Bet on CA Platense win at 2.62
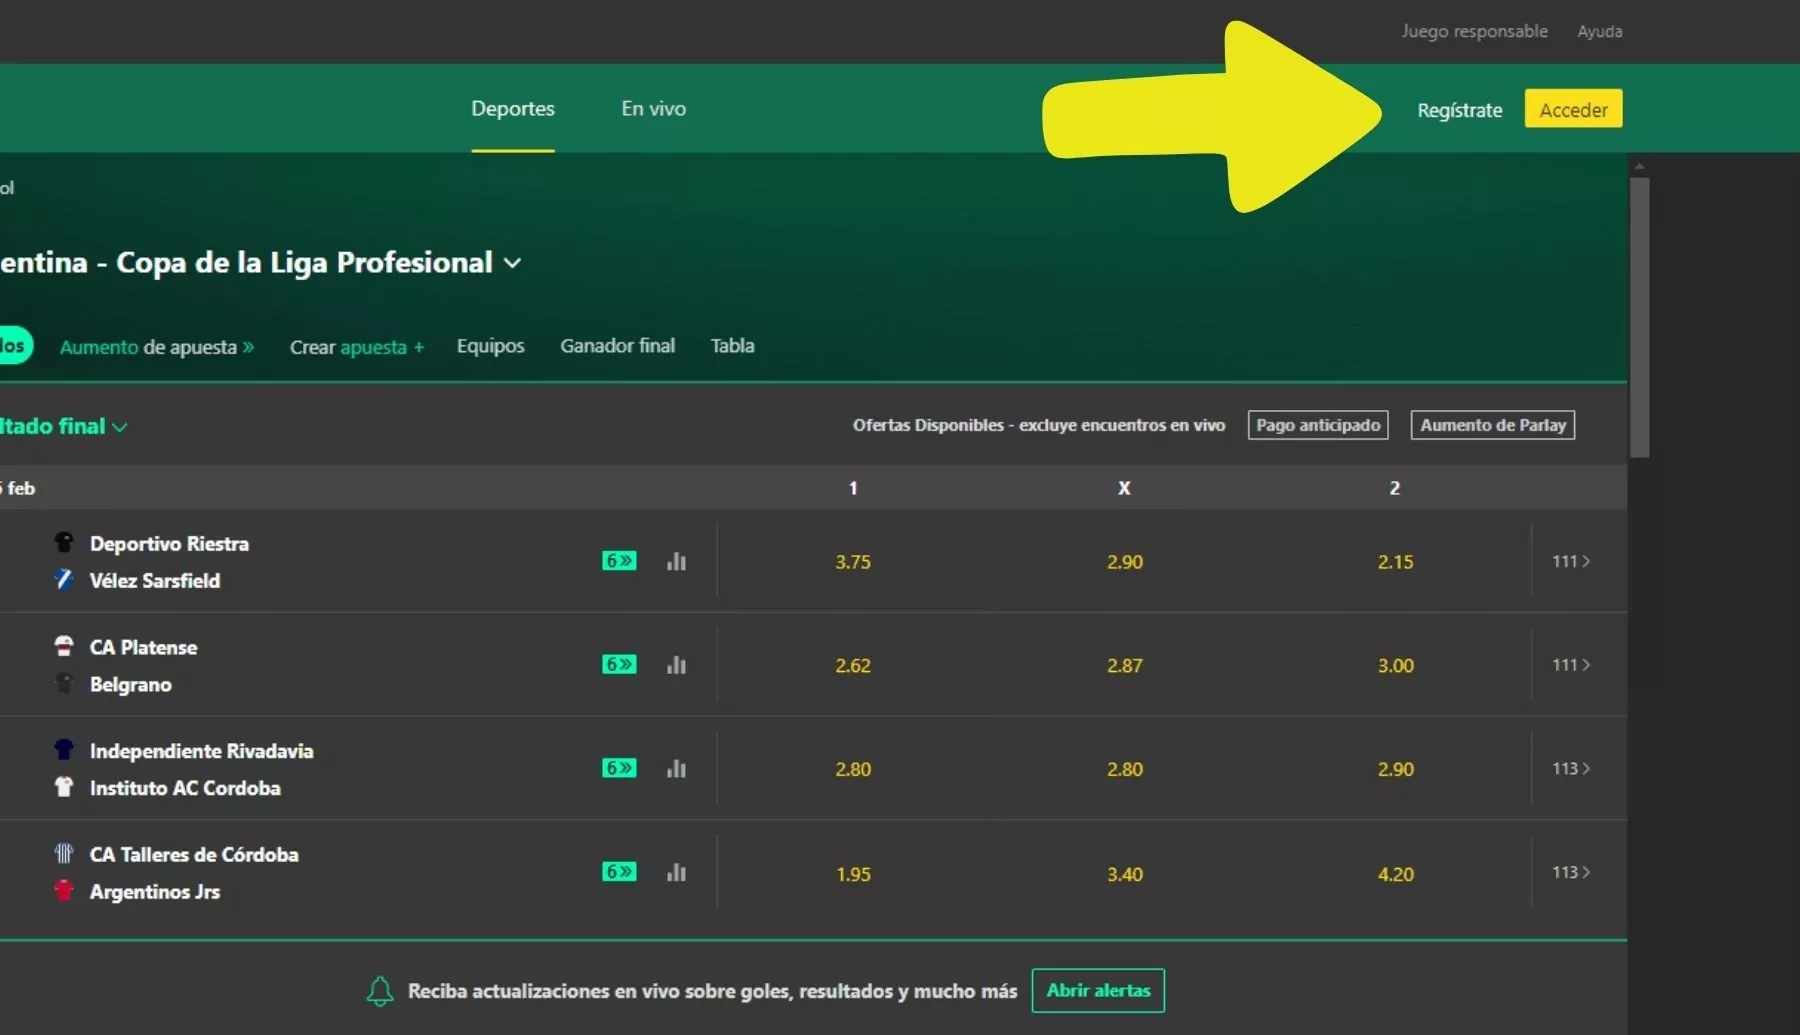The width and height of the screenshot is (1800, 1035). [x=853, y=666]
